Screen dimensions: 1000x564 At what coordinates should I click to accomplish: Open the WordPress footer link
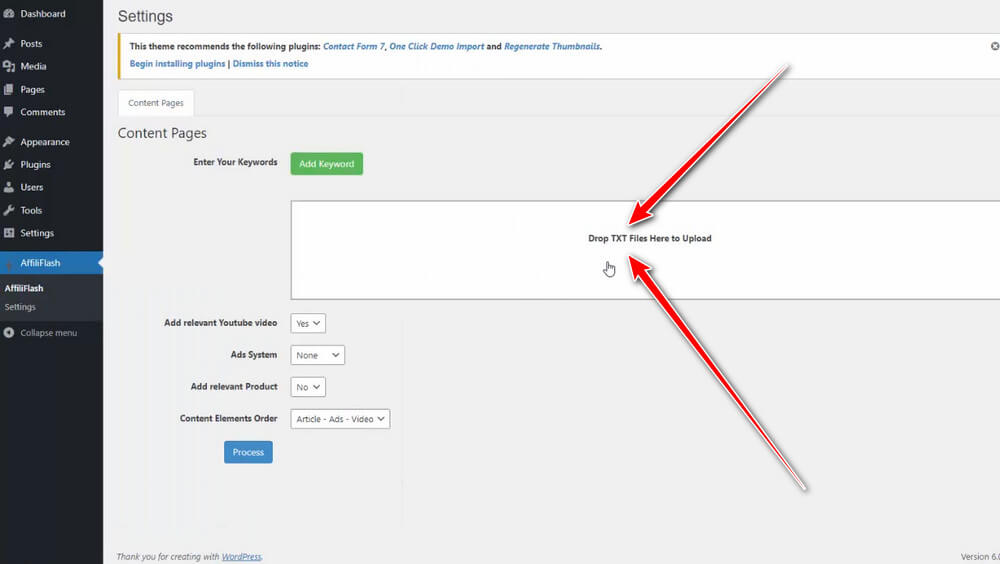[x=241, y=557]
